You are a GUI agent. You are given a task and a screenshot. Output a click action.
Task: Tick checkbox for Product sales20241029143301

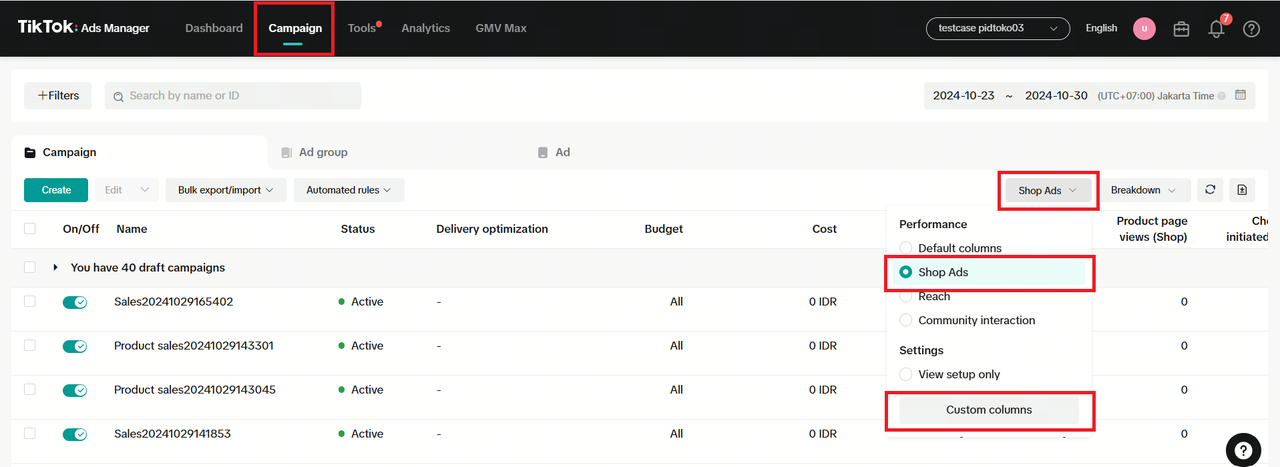(30, 346)
